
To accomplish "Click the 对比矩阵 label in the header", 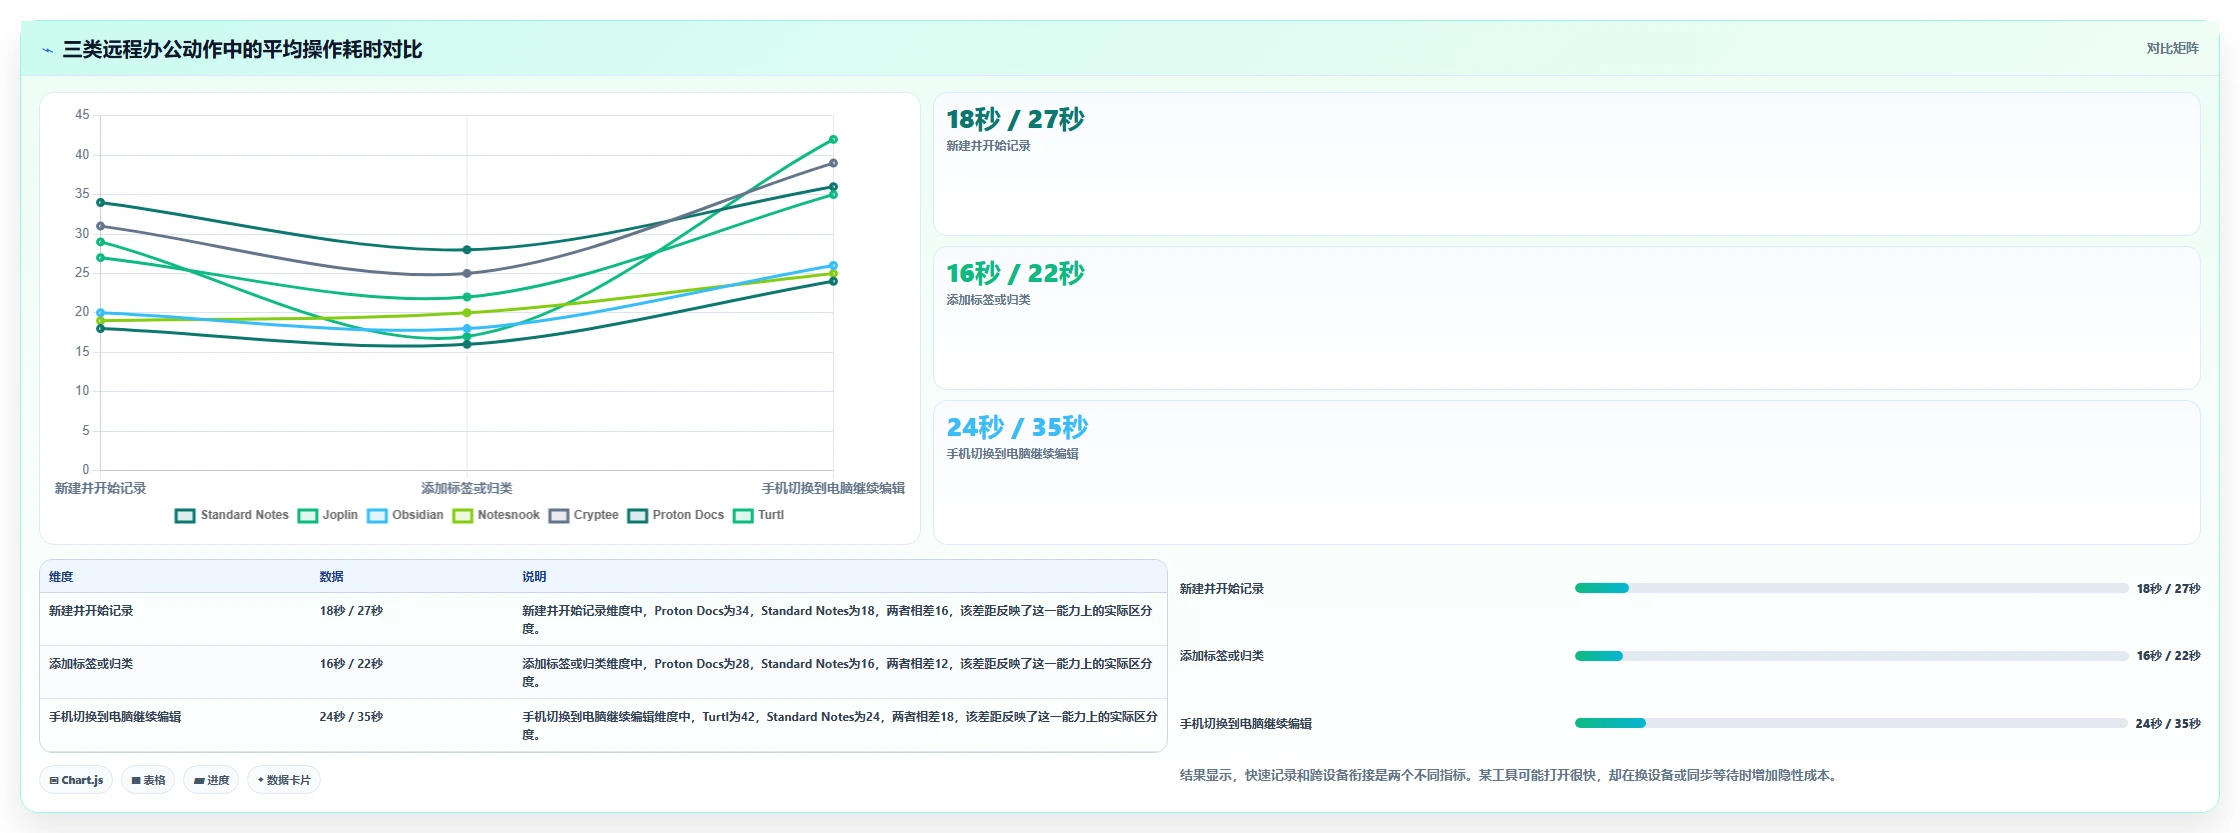I will point(2172,48).
